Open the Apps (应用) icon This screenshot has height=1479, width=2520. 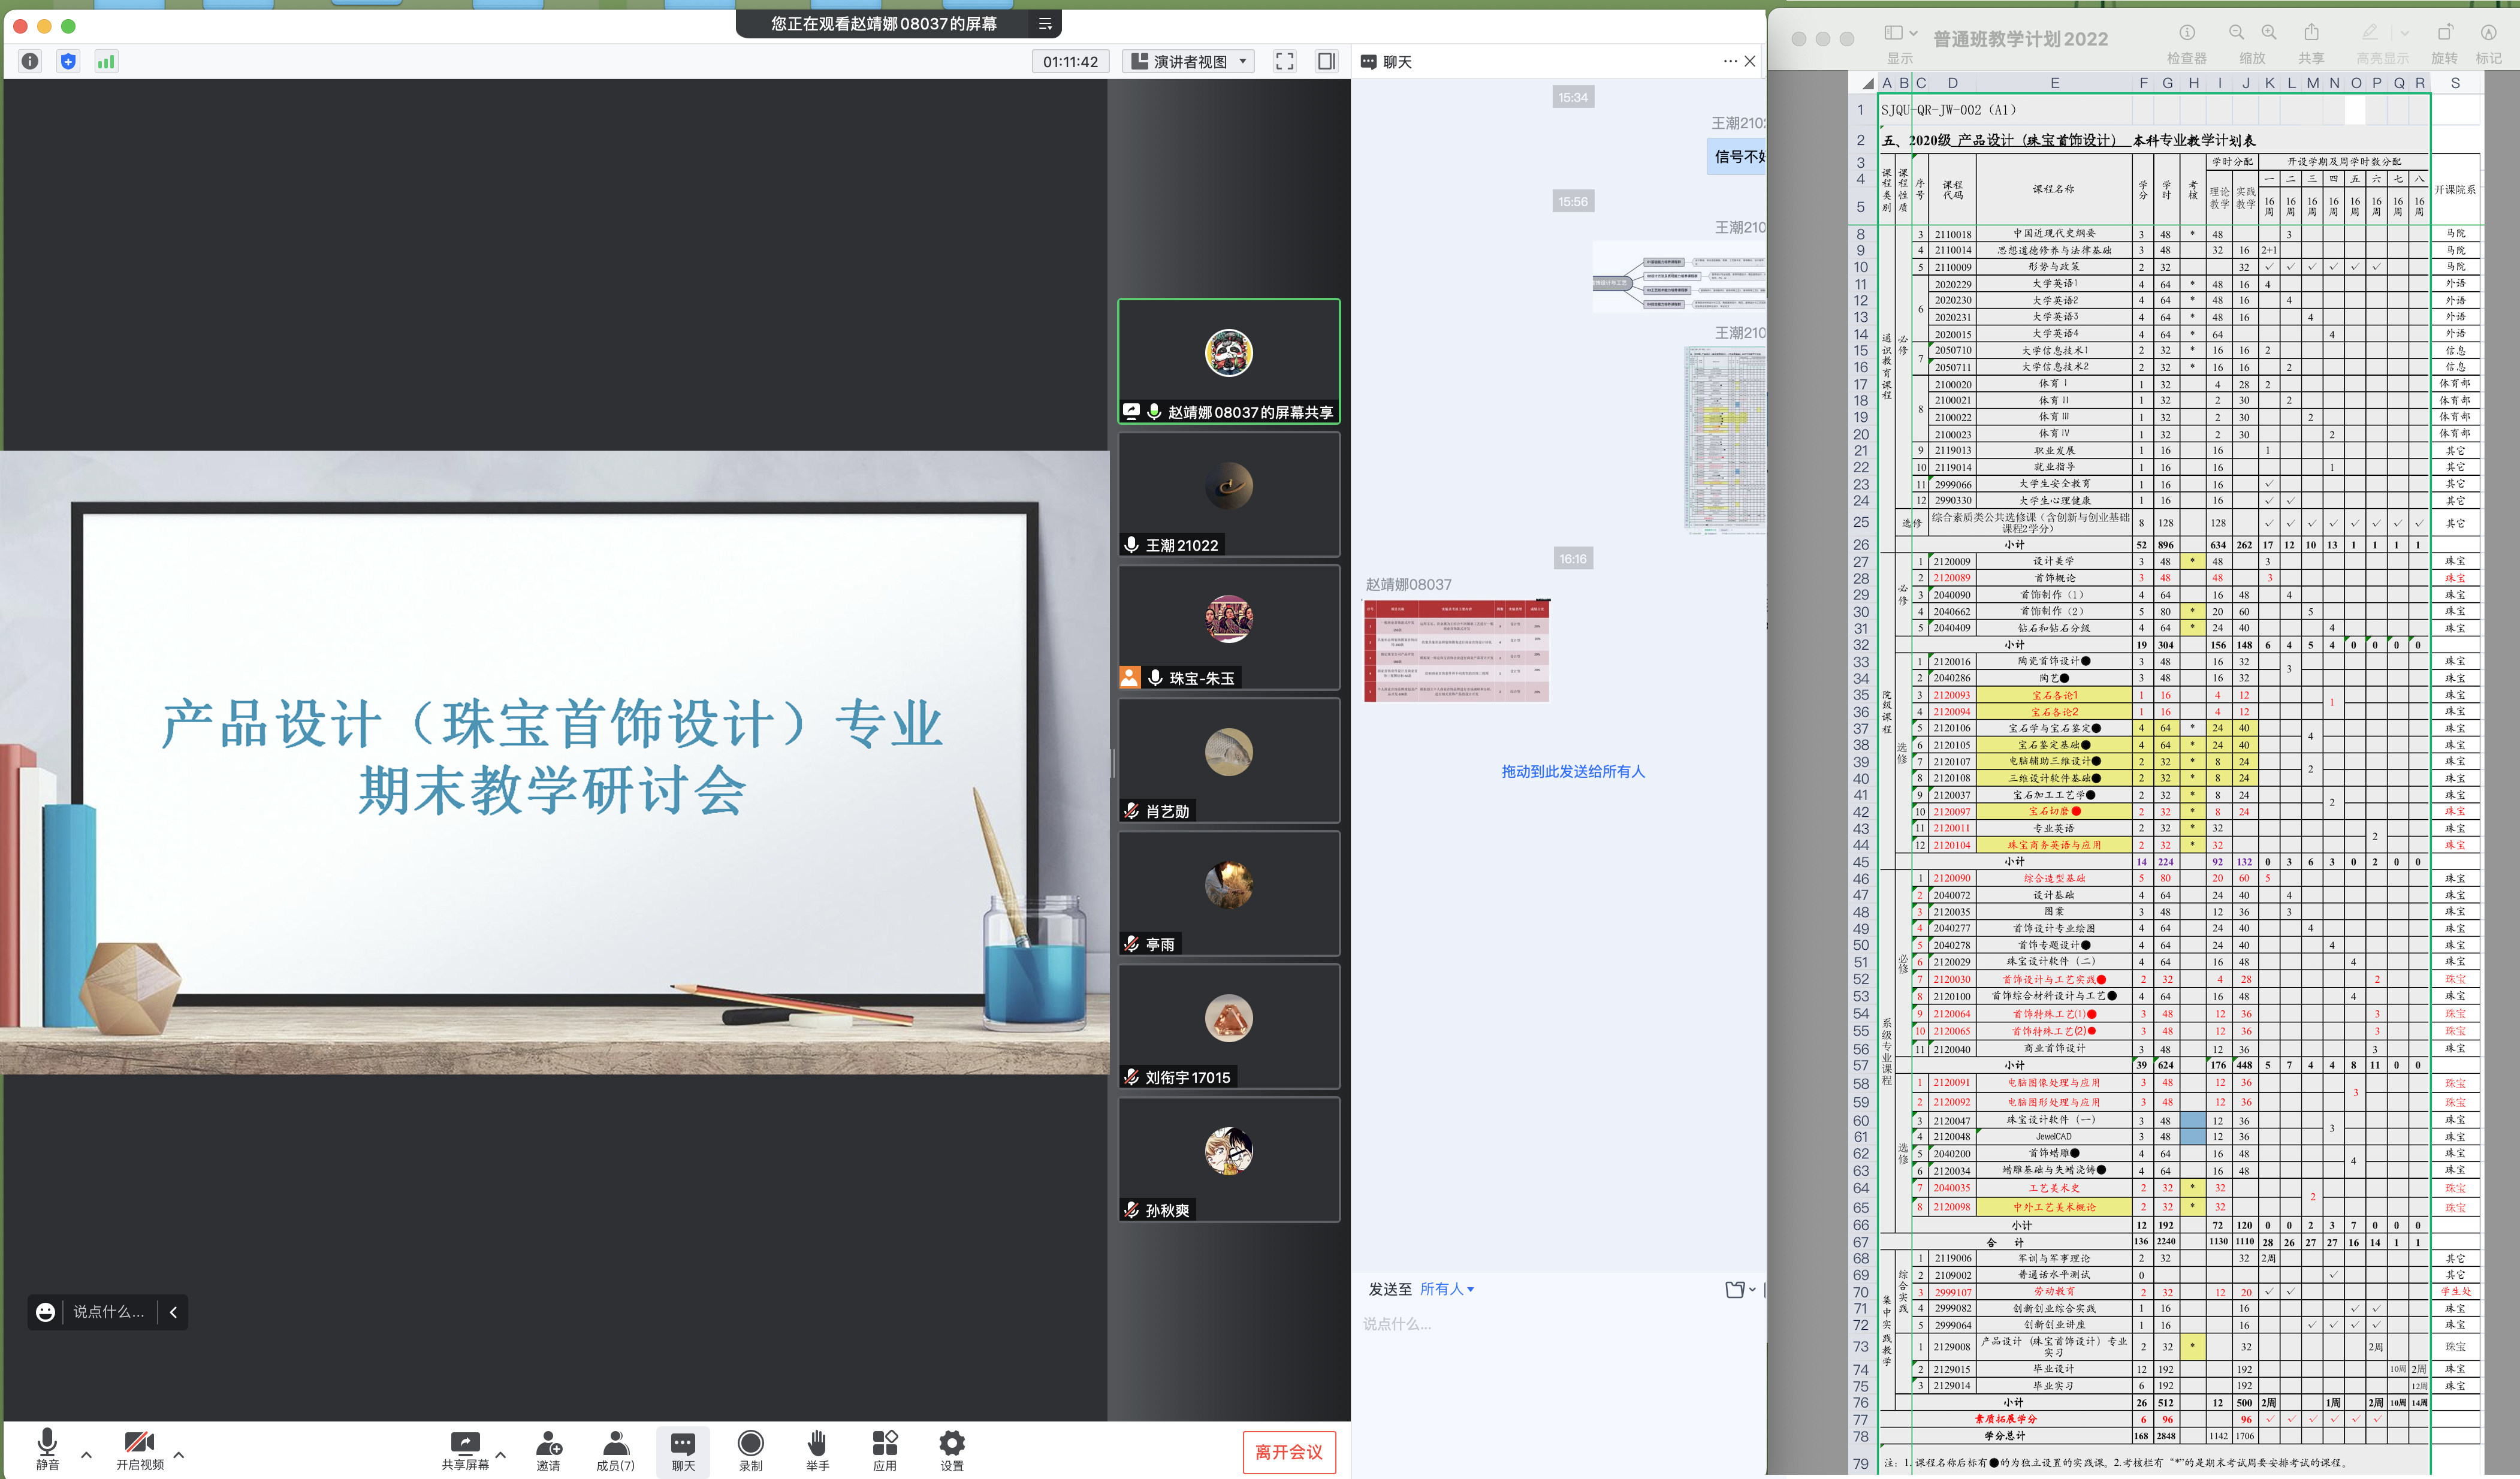pyautogui.click(x=884, y=1443)
